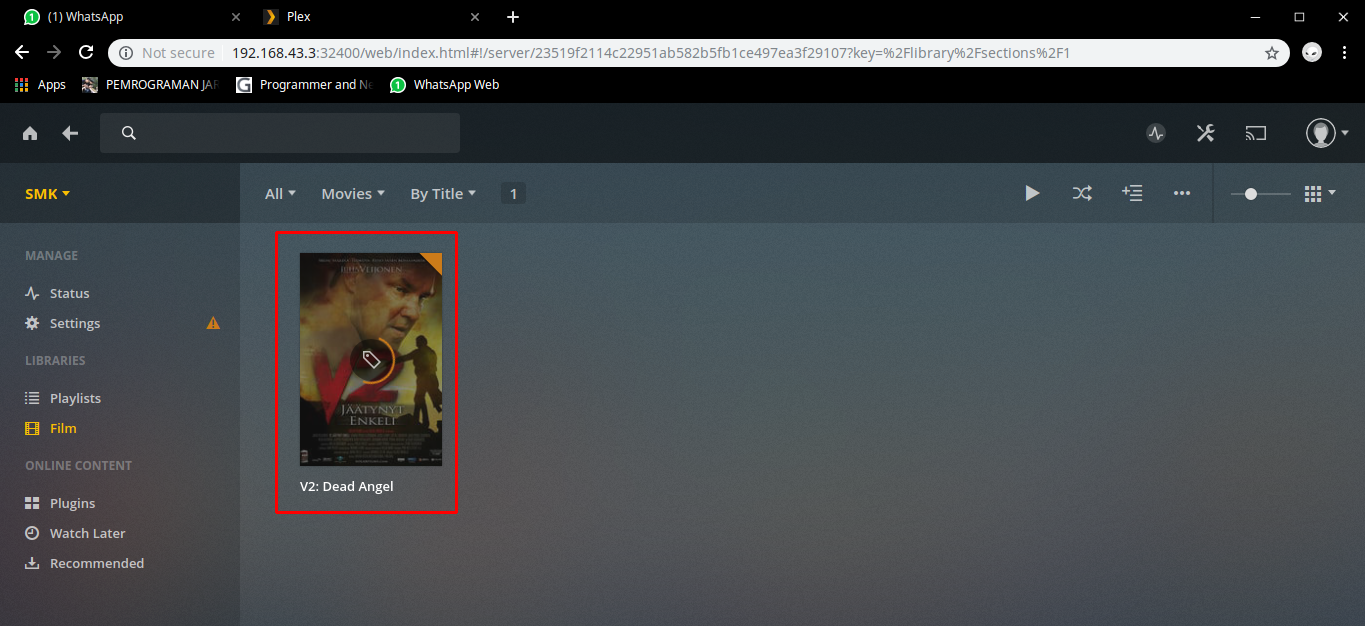Open the user account avatar menu
This screenshot has width=1365, height=626.
point(1327,133)
